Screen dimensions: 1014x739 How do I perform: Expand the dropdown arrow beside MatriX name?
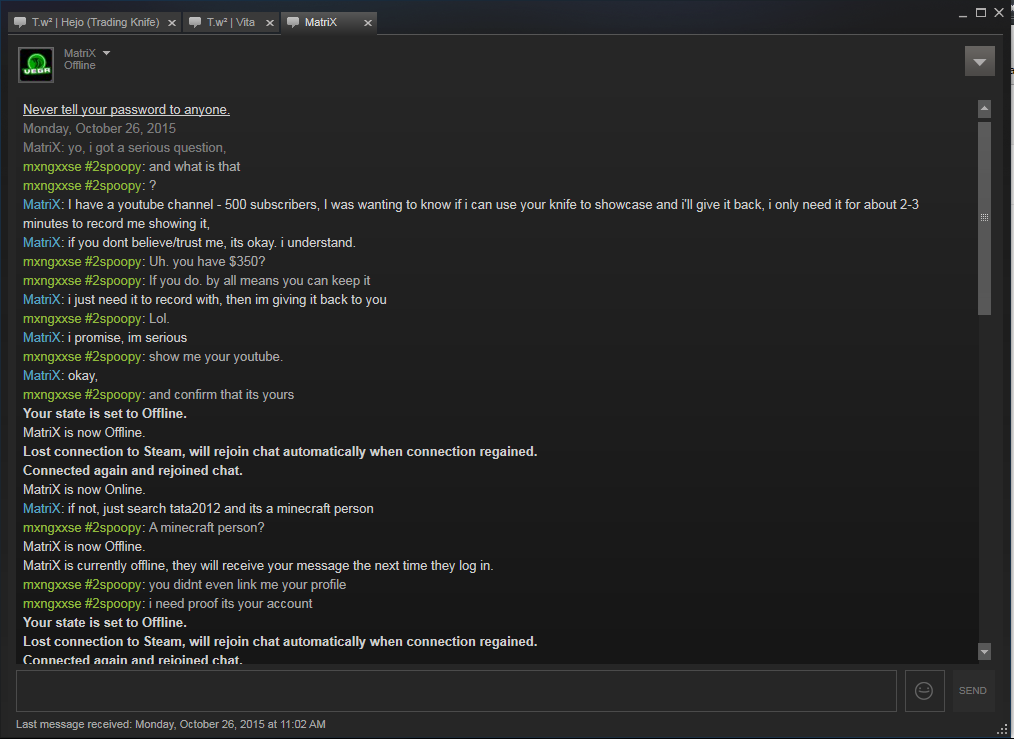tap(107, 53)
